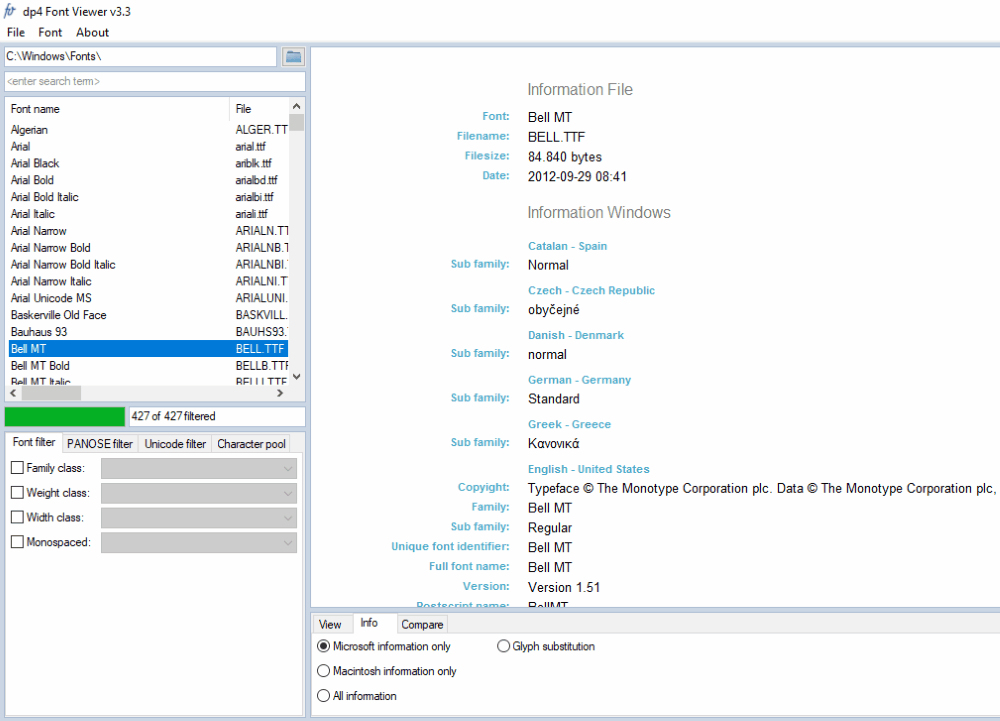Screen dimensions: 1000x721
Task: Select Arial Black in the font list
Action: (x=148, y=163)
